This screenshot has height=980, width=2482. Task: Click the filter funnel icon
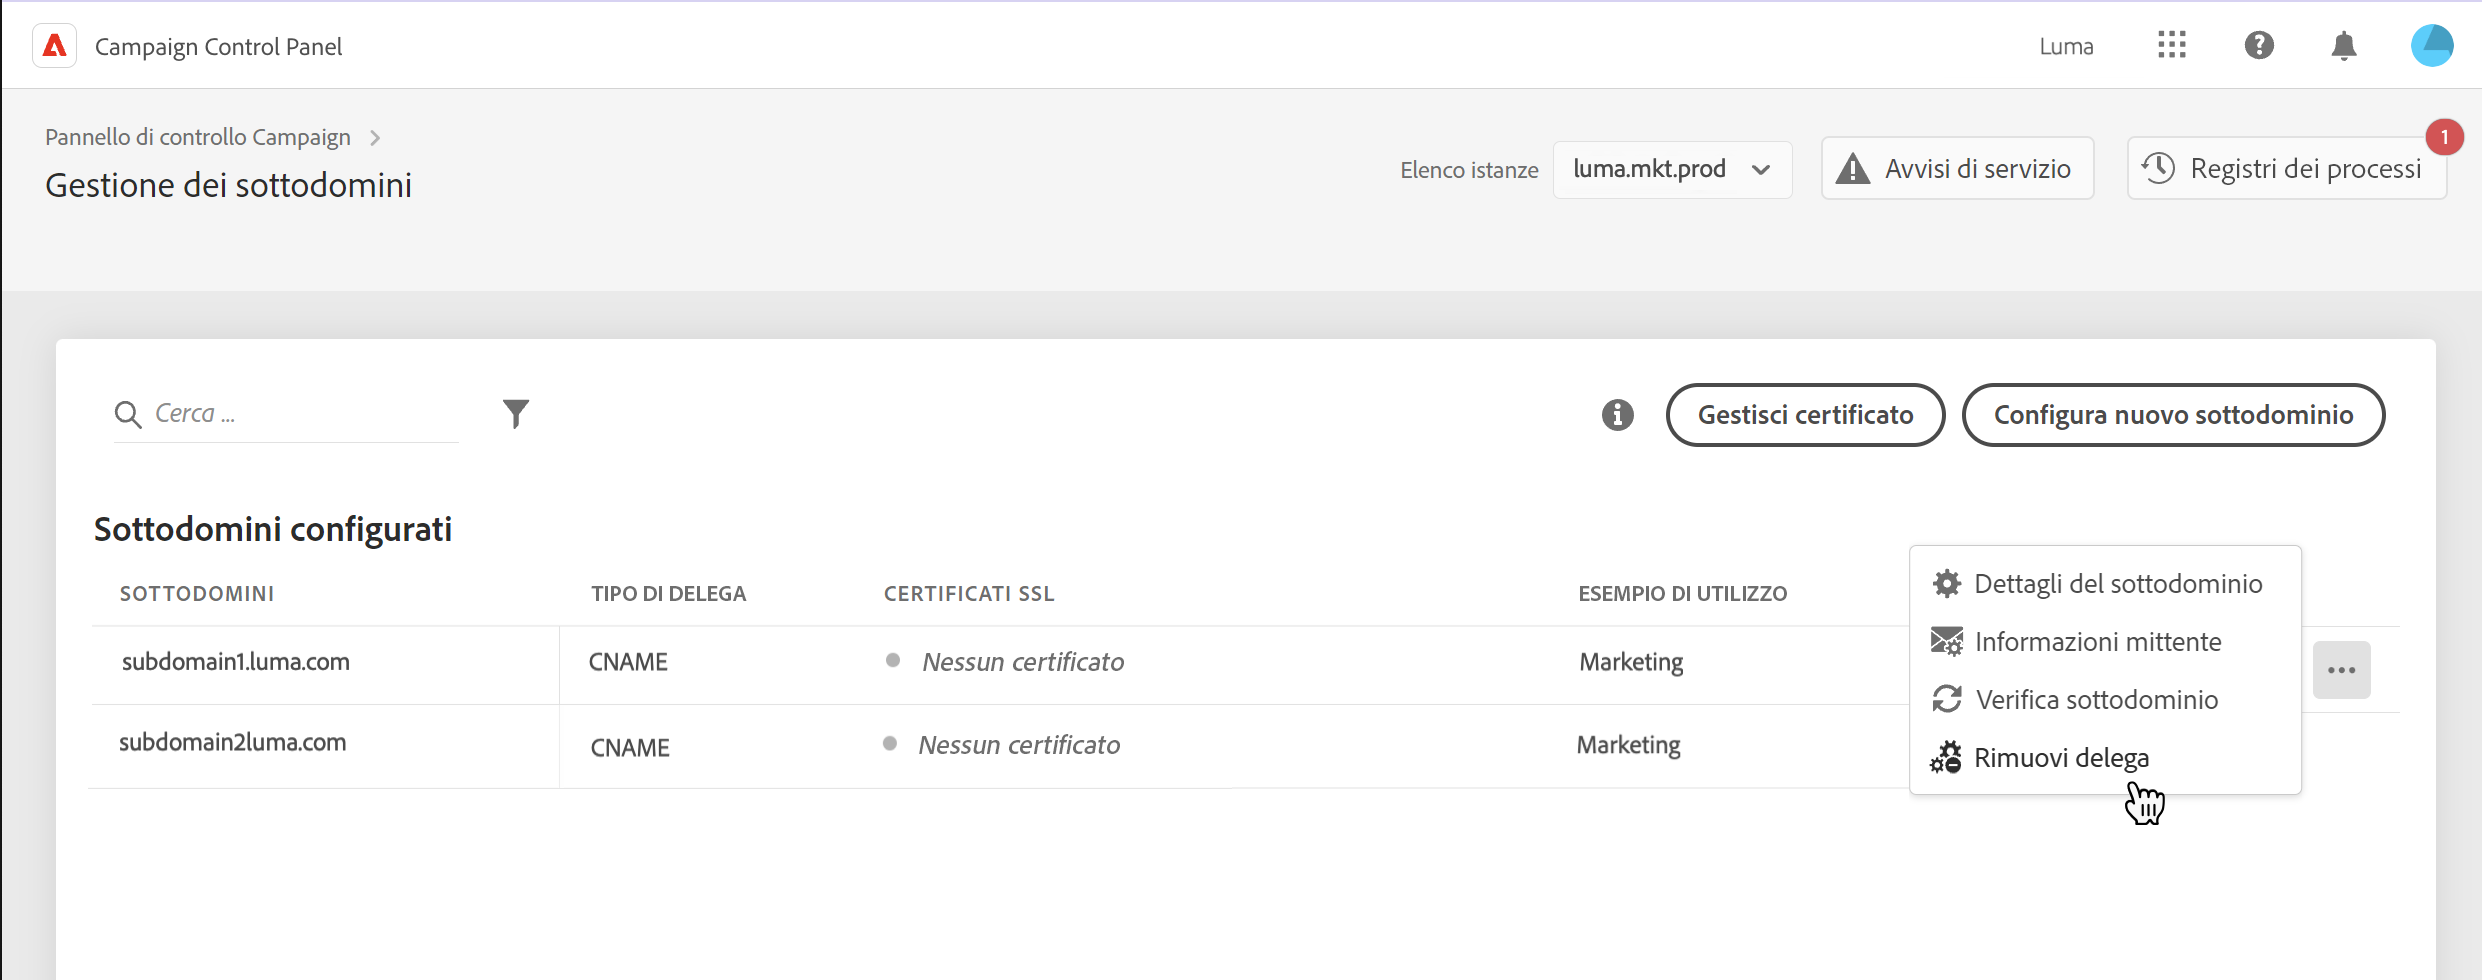pyautogui.click(x=516, y=413)
